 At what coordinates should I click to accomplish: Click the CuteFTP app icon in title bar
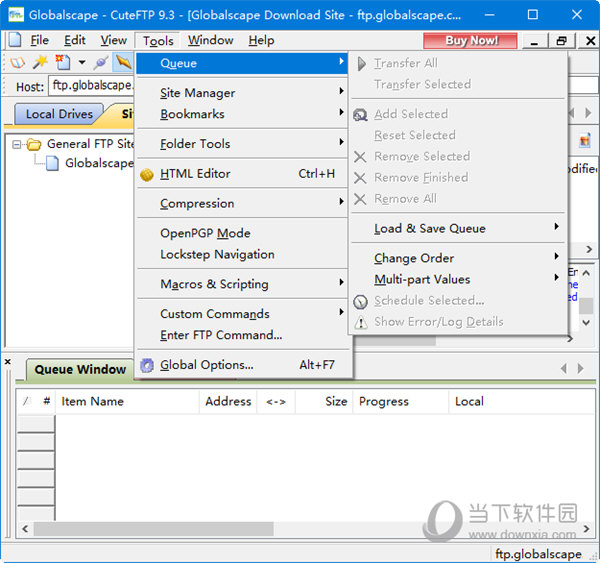coord(16,15)
